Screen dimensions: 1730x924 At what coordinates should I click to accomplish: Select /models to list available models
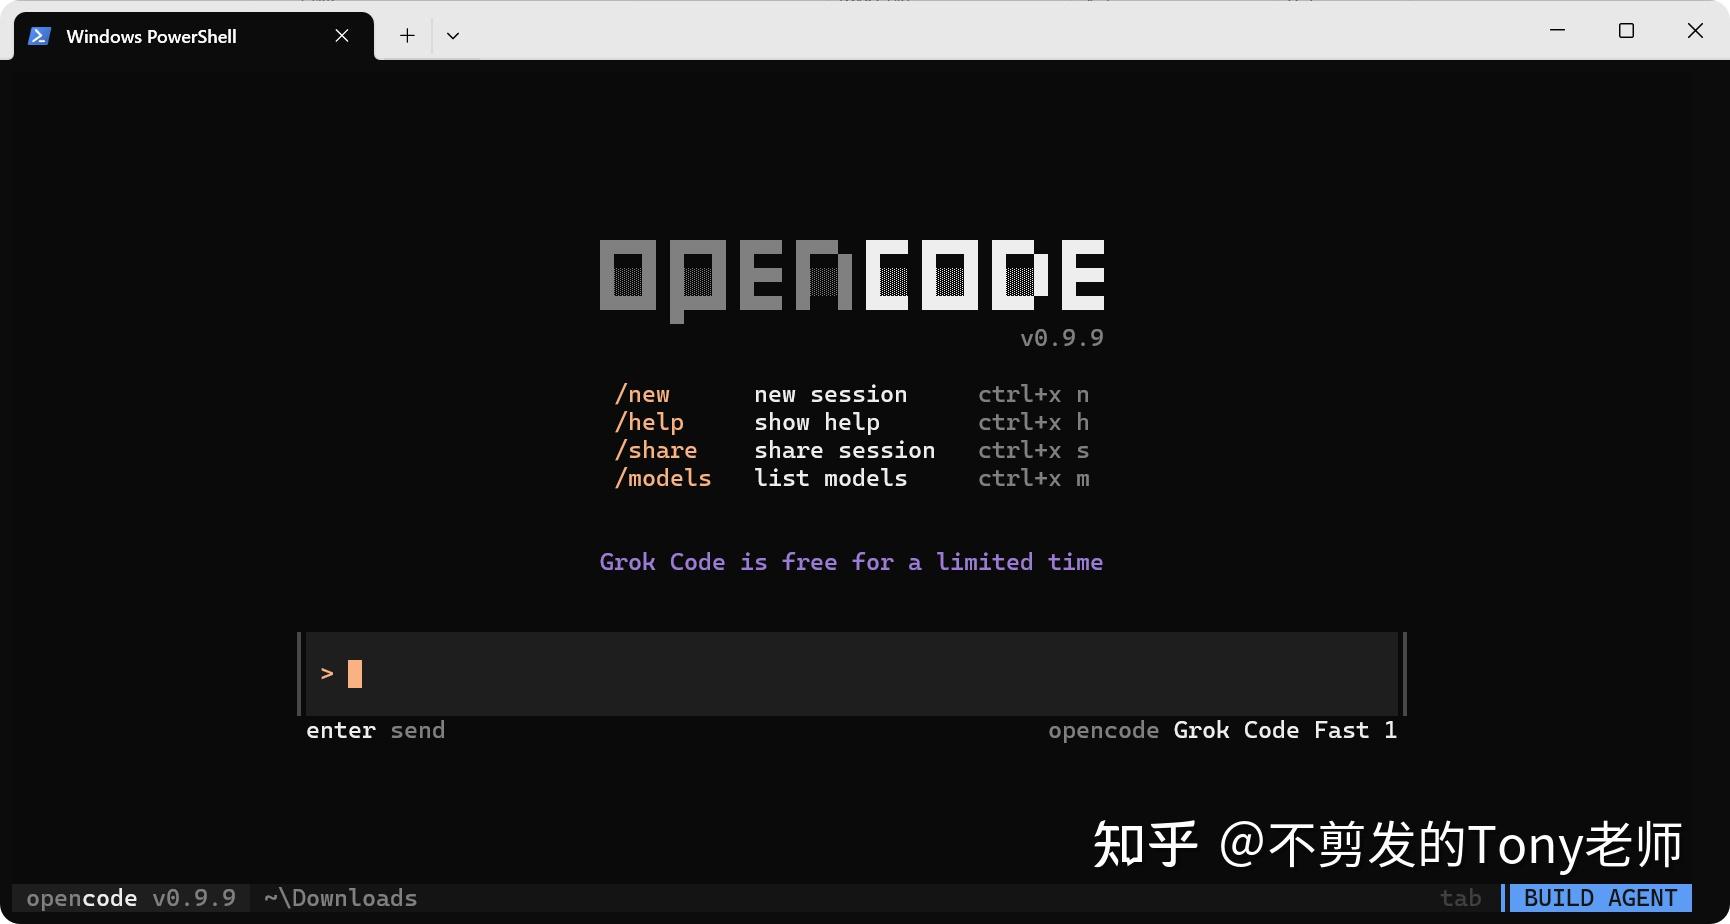tap(663, 478)
